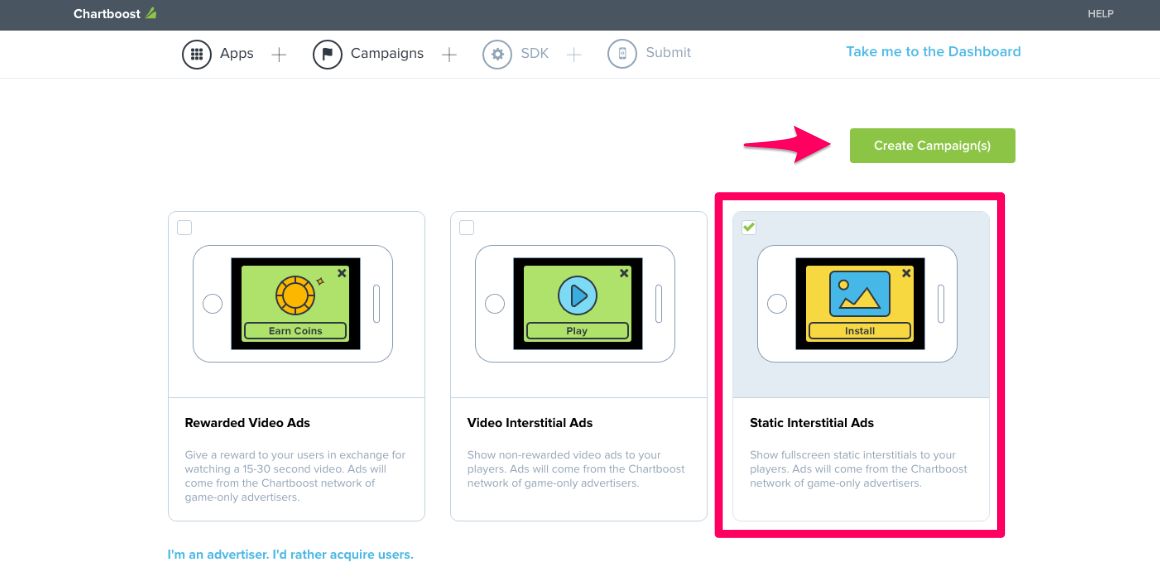Image resolution: width=1160 pixels, height=583 pixels.
Task: Check the Rewarded Video Ads checkbox
Action: (x=184, y=227)
